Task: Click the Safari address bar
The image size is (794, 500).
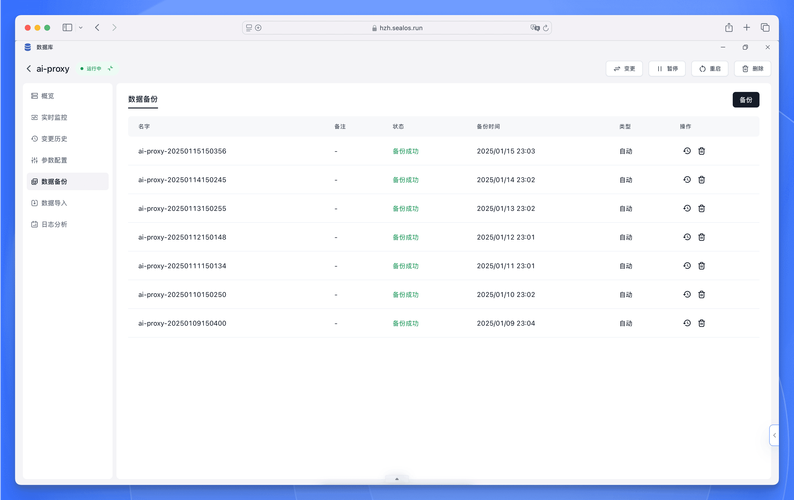Action: tap(397, 28)
